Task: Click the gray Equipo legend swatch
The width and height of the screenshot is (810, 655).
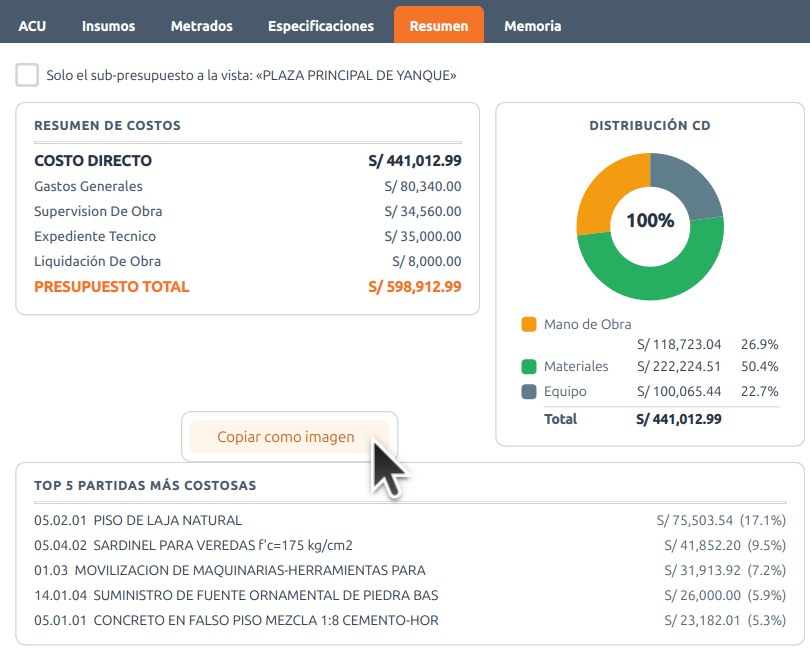Action: pyautogui.click(x=529, y=392)
